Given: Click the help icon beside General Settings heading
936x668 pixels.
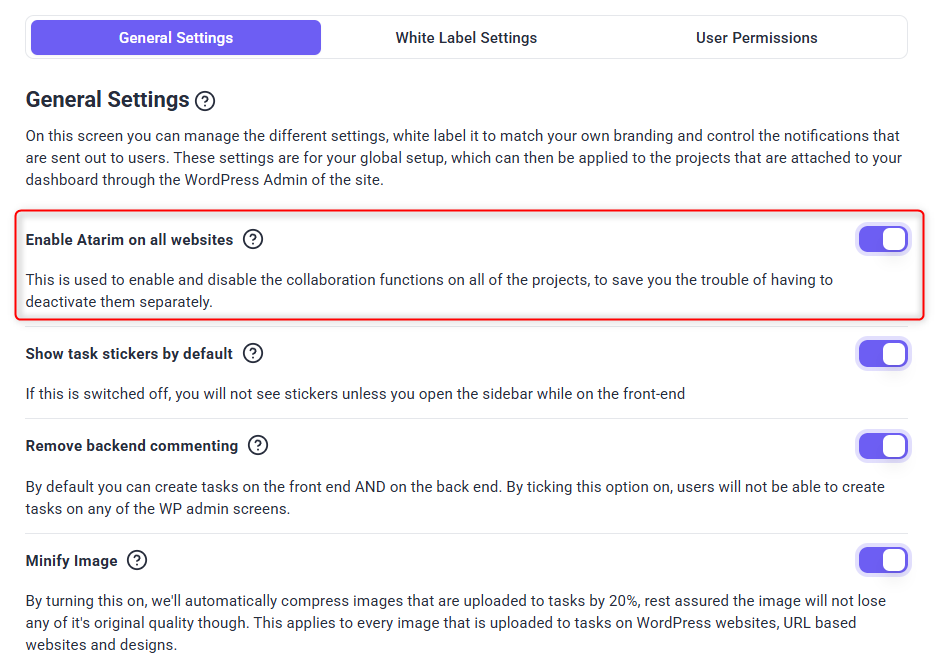Looking at the screenshot, I should [x=205, y=101].
